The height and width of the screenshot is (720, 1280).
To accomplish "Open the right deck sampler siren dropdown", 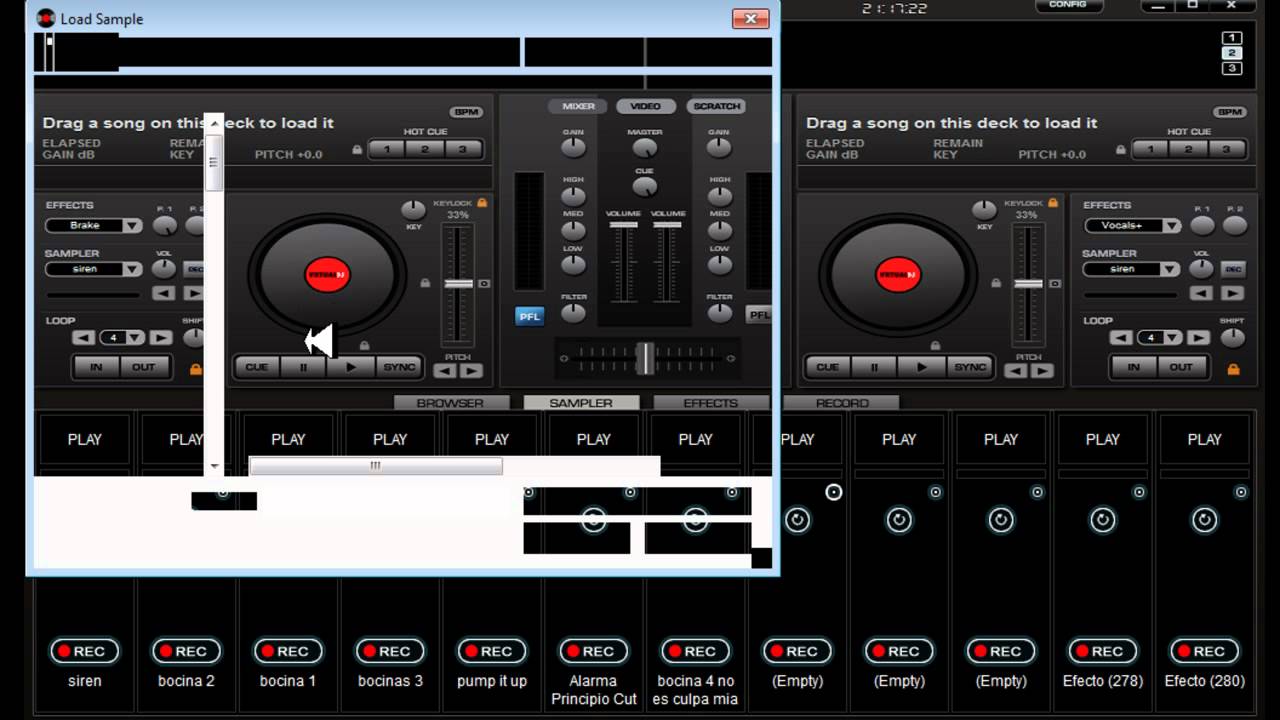I will pyautogui.click(x=1170, y=269).
